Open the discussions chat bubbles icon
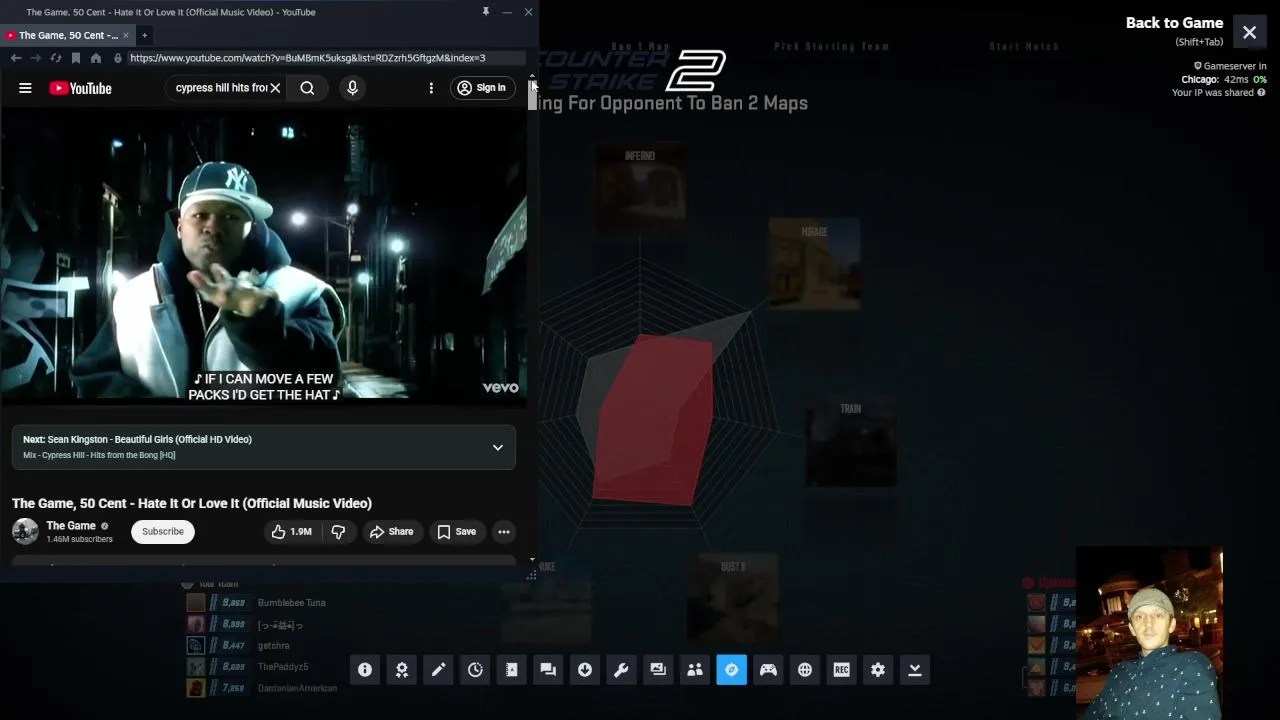Screen dimensions: 1280x720 tap(548, 670)
